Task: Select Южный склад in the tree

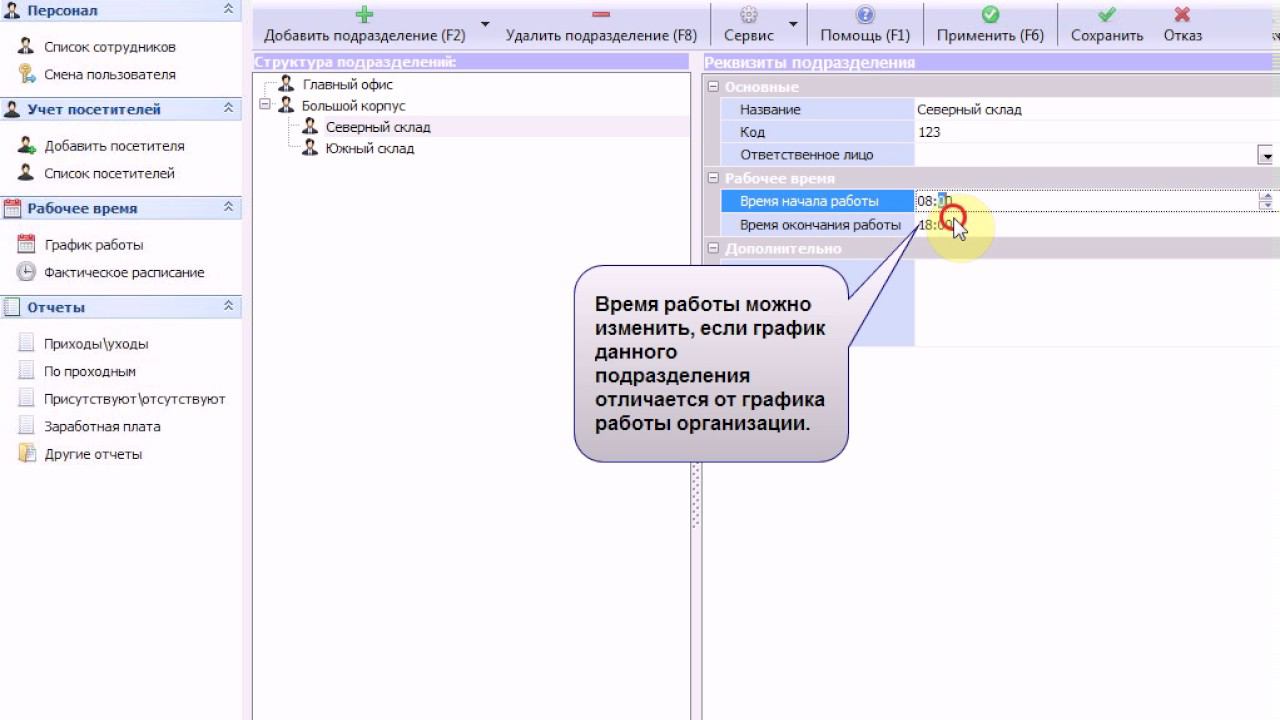Action: 370,148
